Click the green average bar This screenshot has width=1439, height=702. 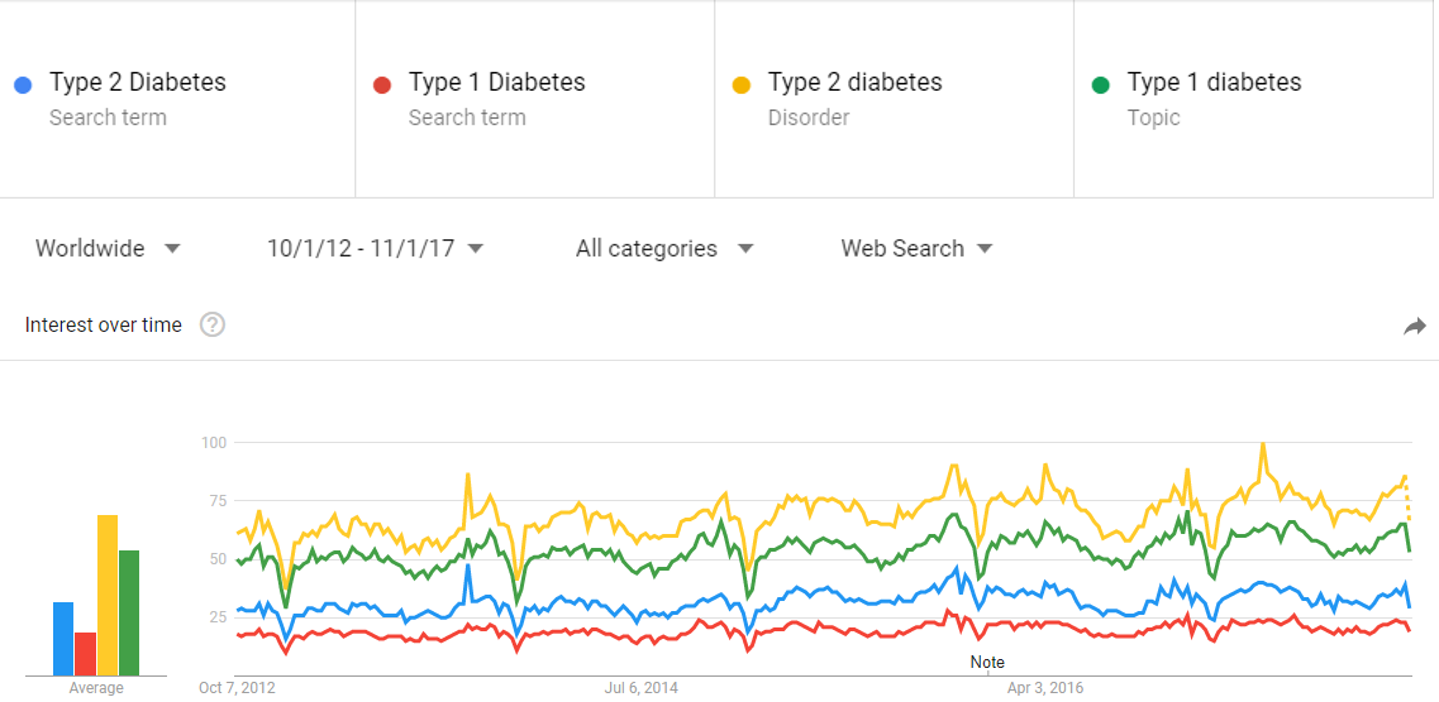(129, 613)
